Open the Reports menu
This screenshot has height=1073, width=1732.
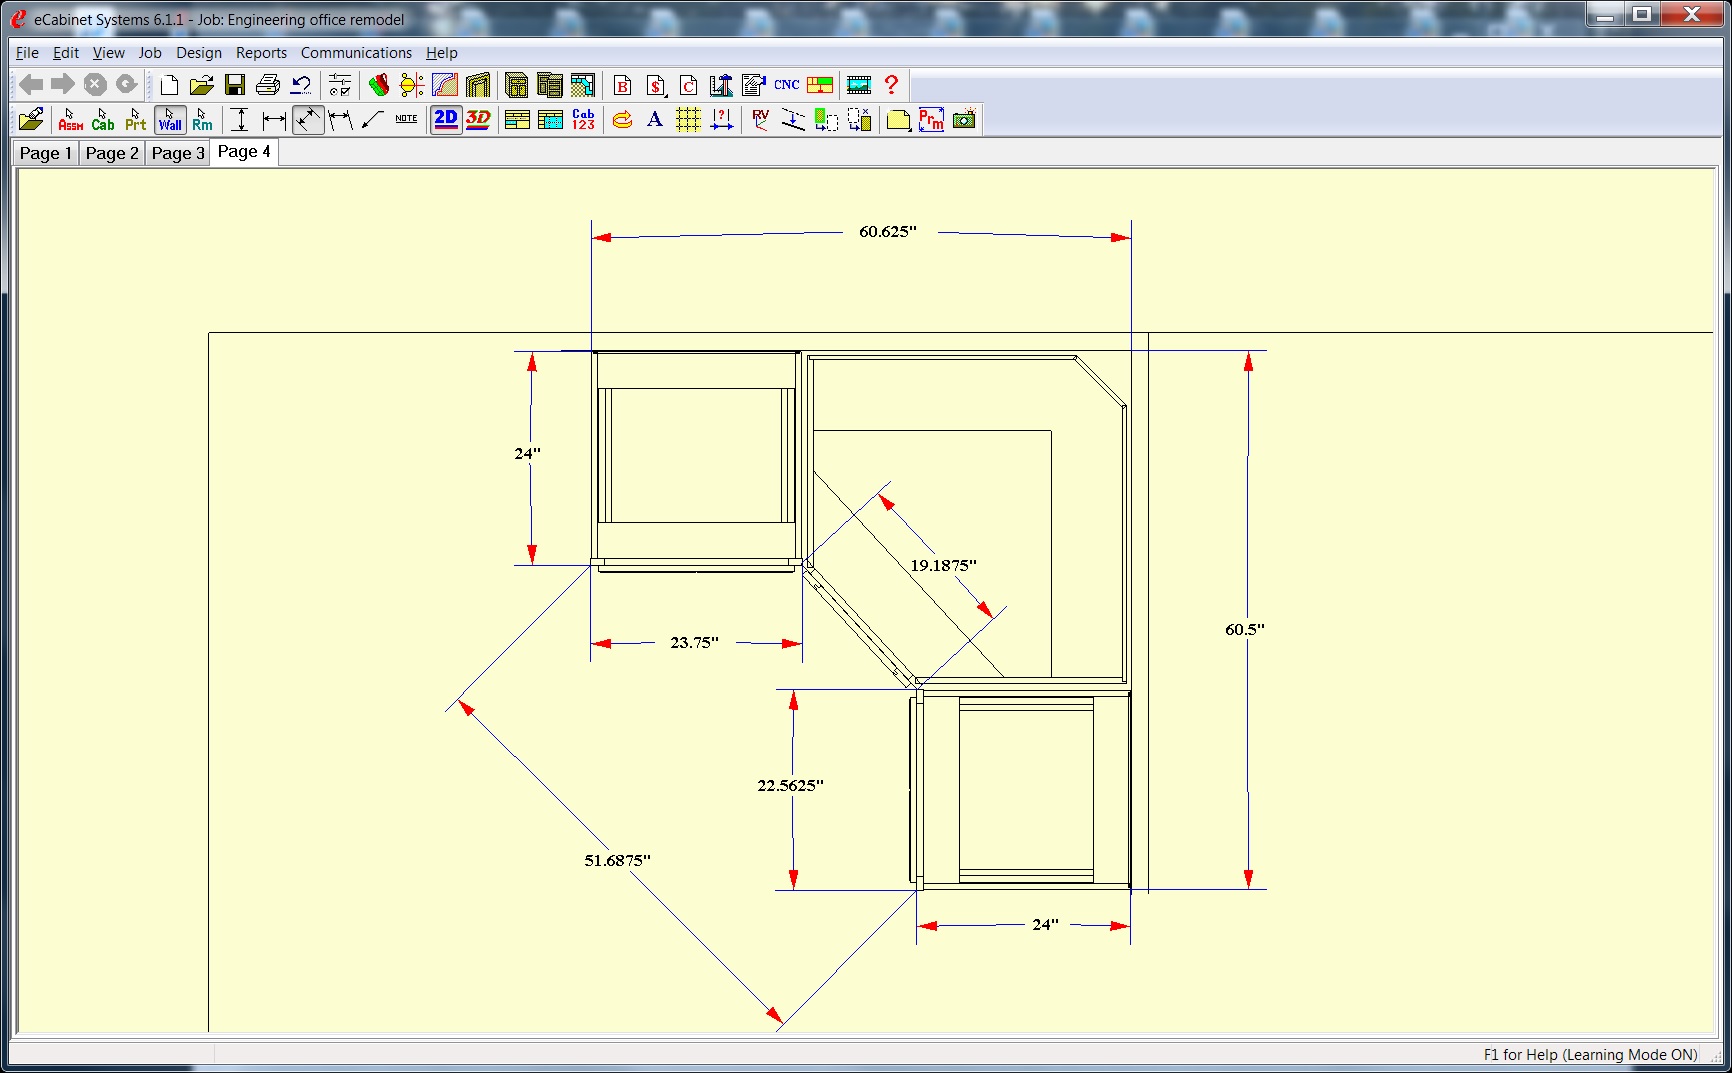tap(261, 53)
